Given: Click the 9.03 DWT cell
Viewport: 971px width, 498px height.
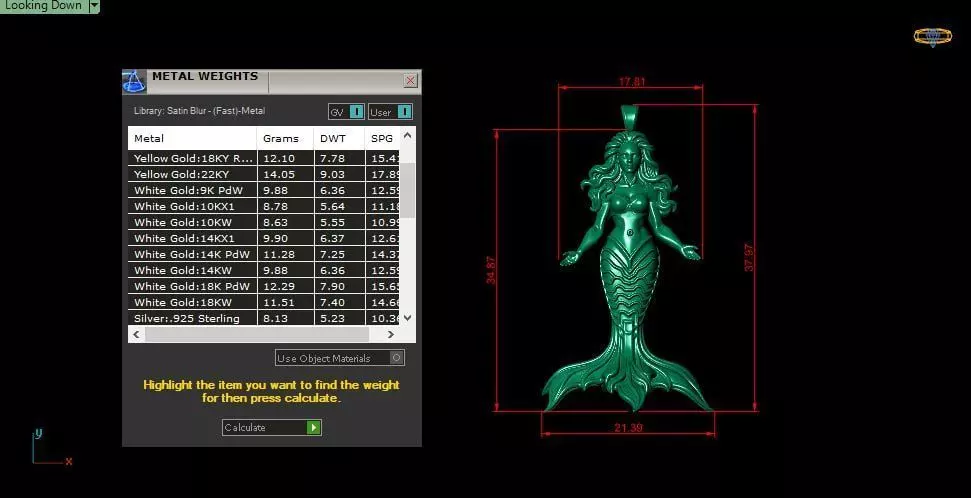Looking at the screenshot, I should [x=339, y=175].
